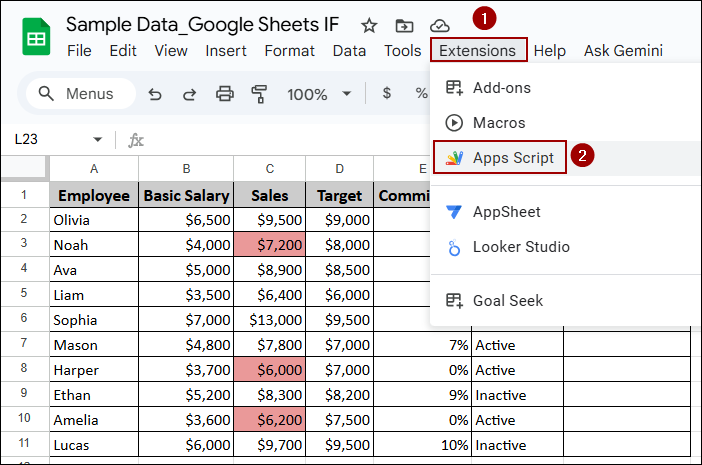
Task: Select the red highlighted $7,200 cell
Action: [x=269, y=244]
